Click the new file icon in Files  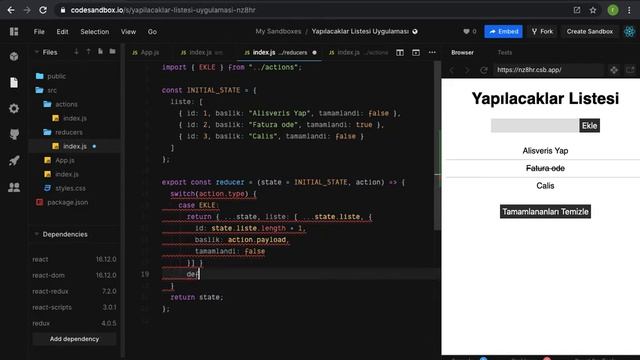click(100, 51)
